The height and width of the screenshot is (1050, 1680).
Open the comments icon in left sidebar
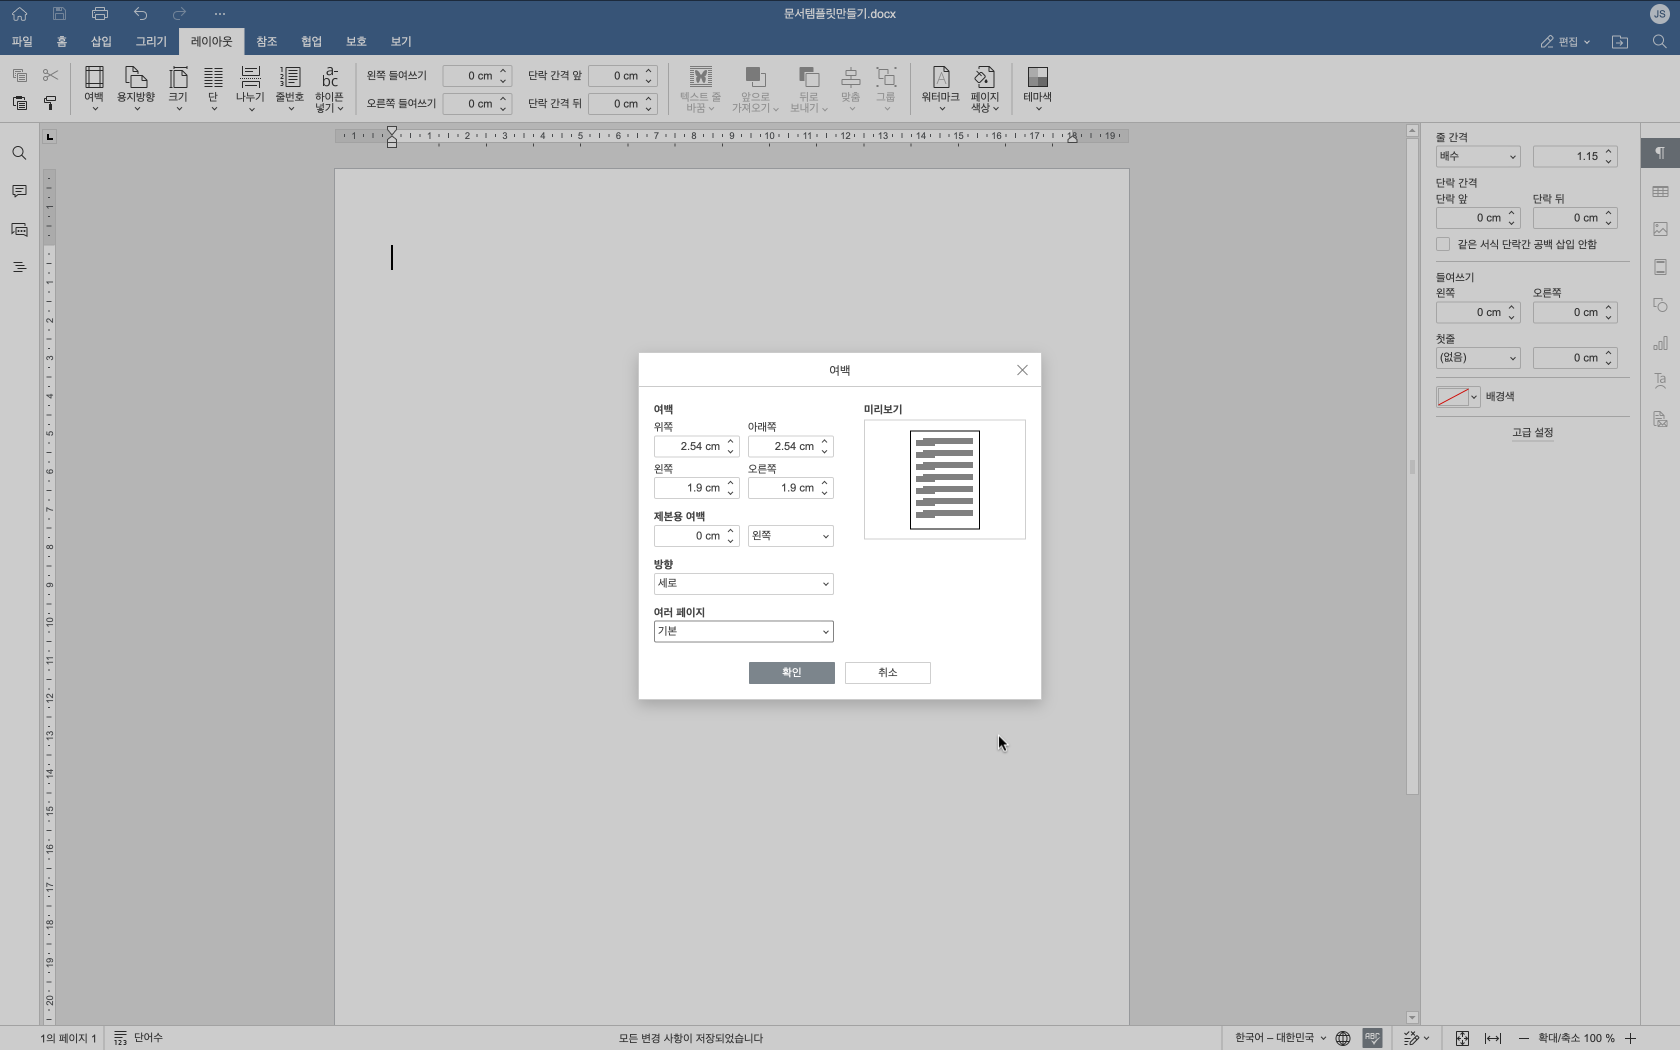click(x=19, y=191)
